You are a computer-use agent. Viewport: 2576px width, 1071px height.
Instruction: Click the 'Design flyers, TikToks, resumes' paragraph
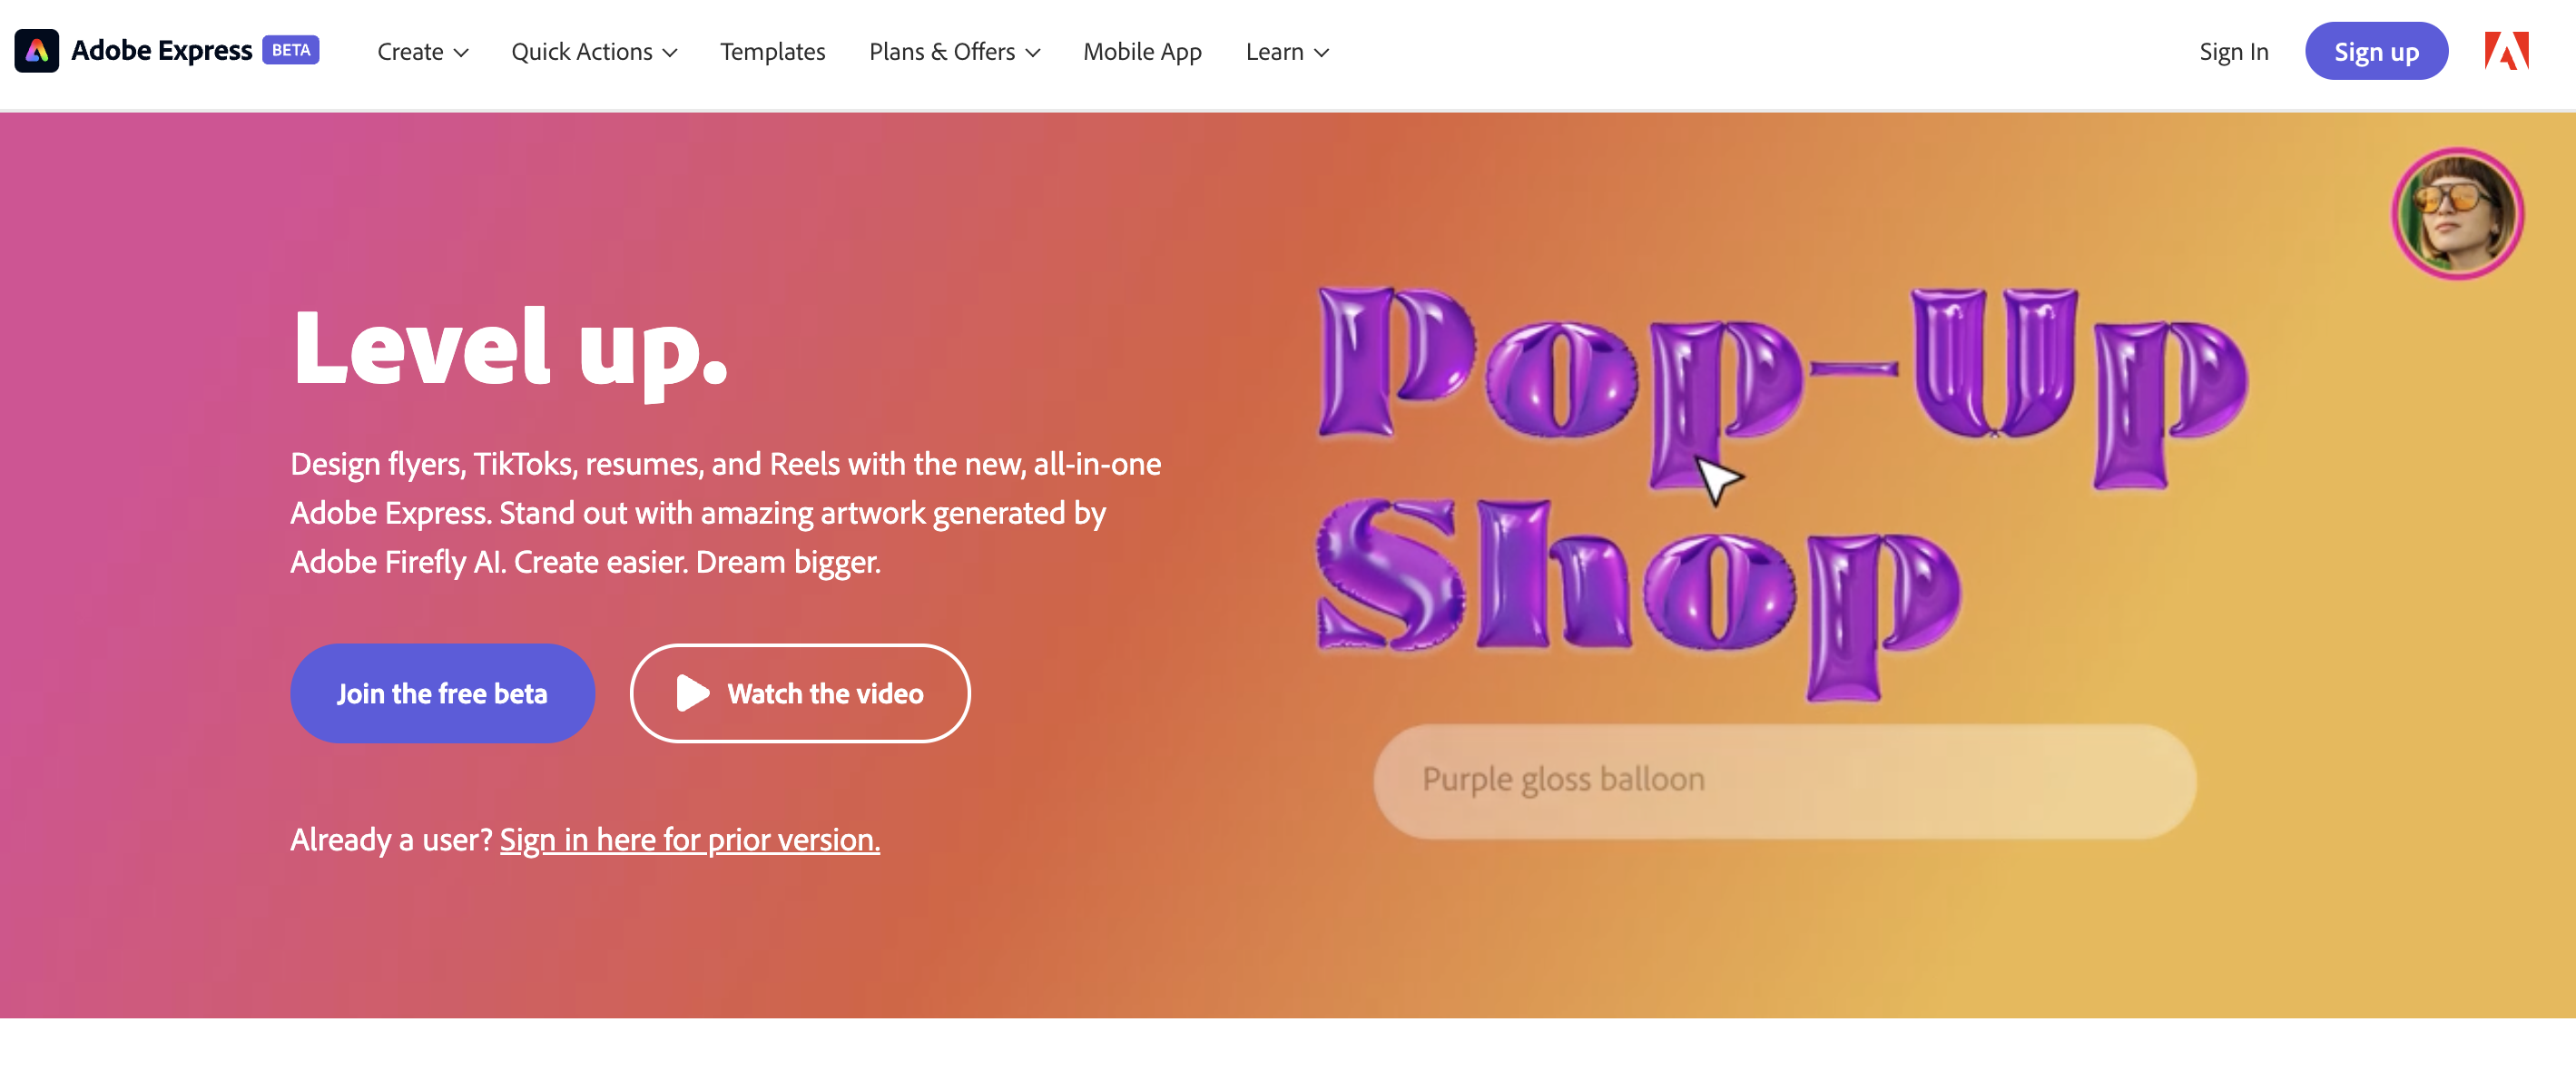coord(725,513)
